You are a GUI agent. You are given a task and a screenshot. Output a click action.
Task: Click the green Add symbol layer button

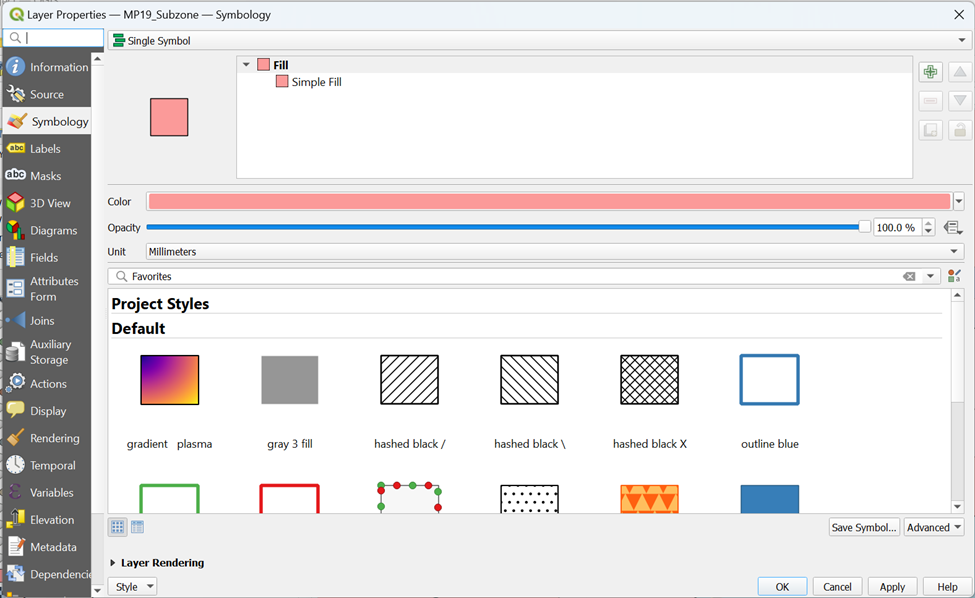coord(931,72)
